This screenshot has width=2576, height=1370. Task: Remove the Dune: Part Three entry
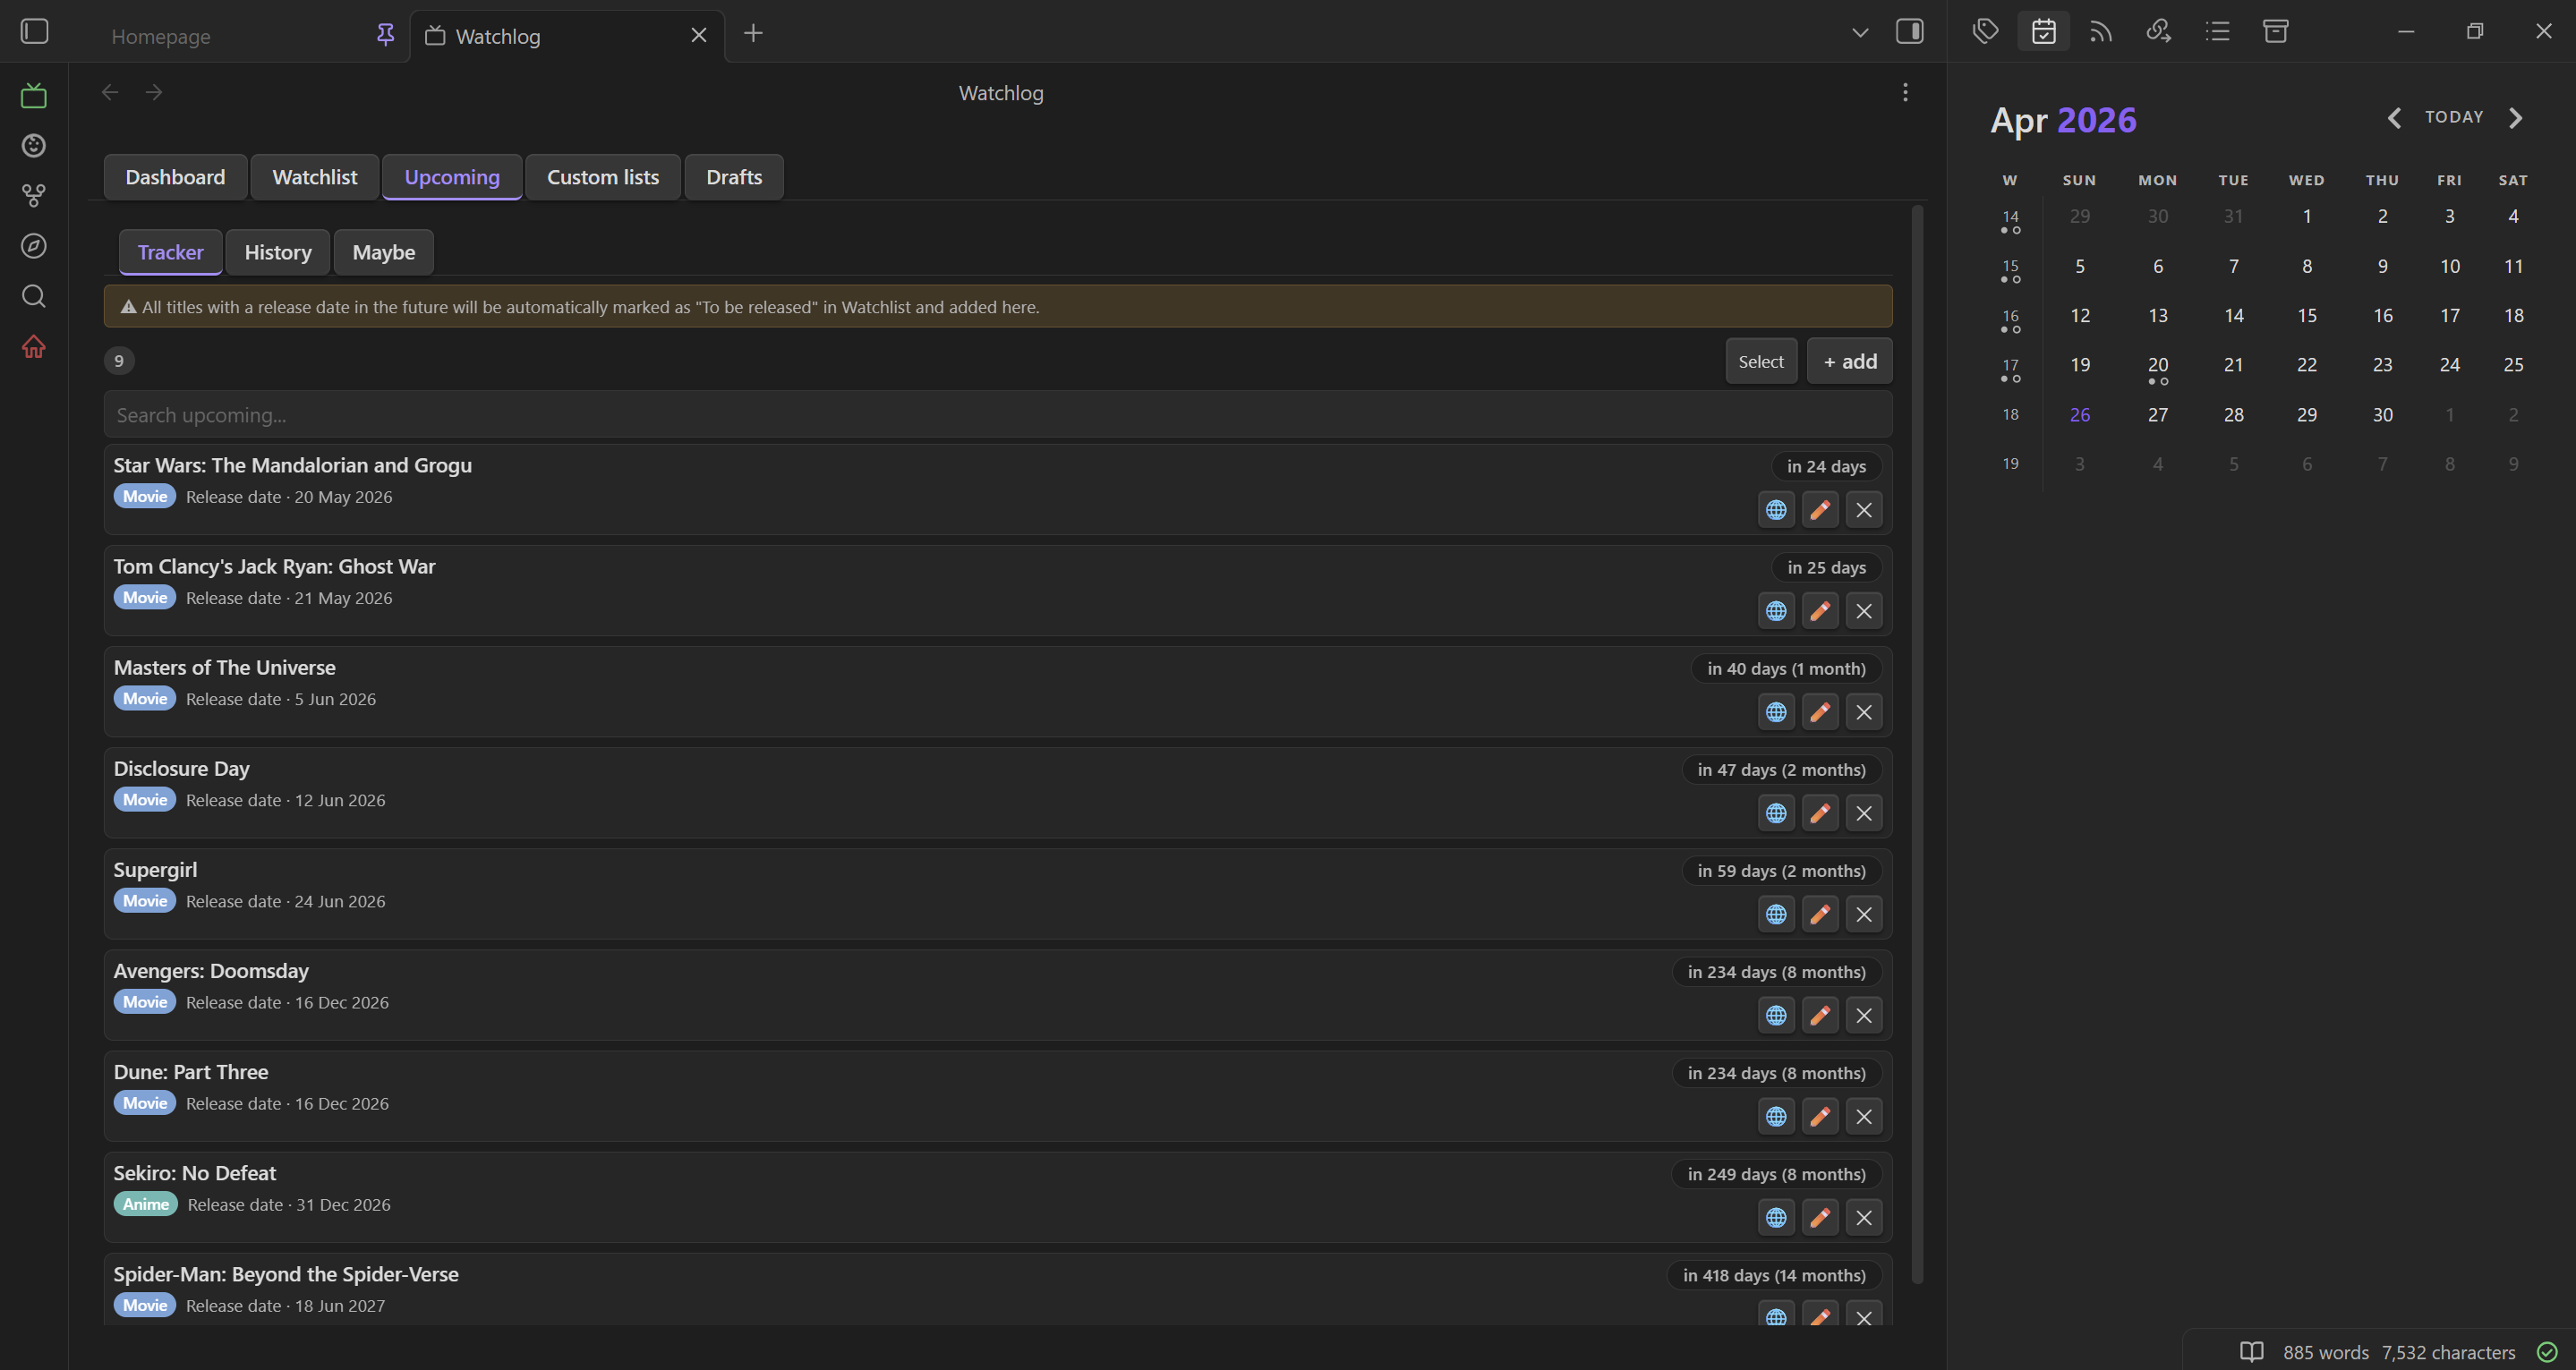click(1864, 1116)
